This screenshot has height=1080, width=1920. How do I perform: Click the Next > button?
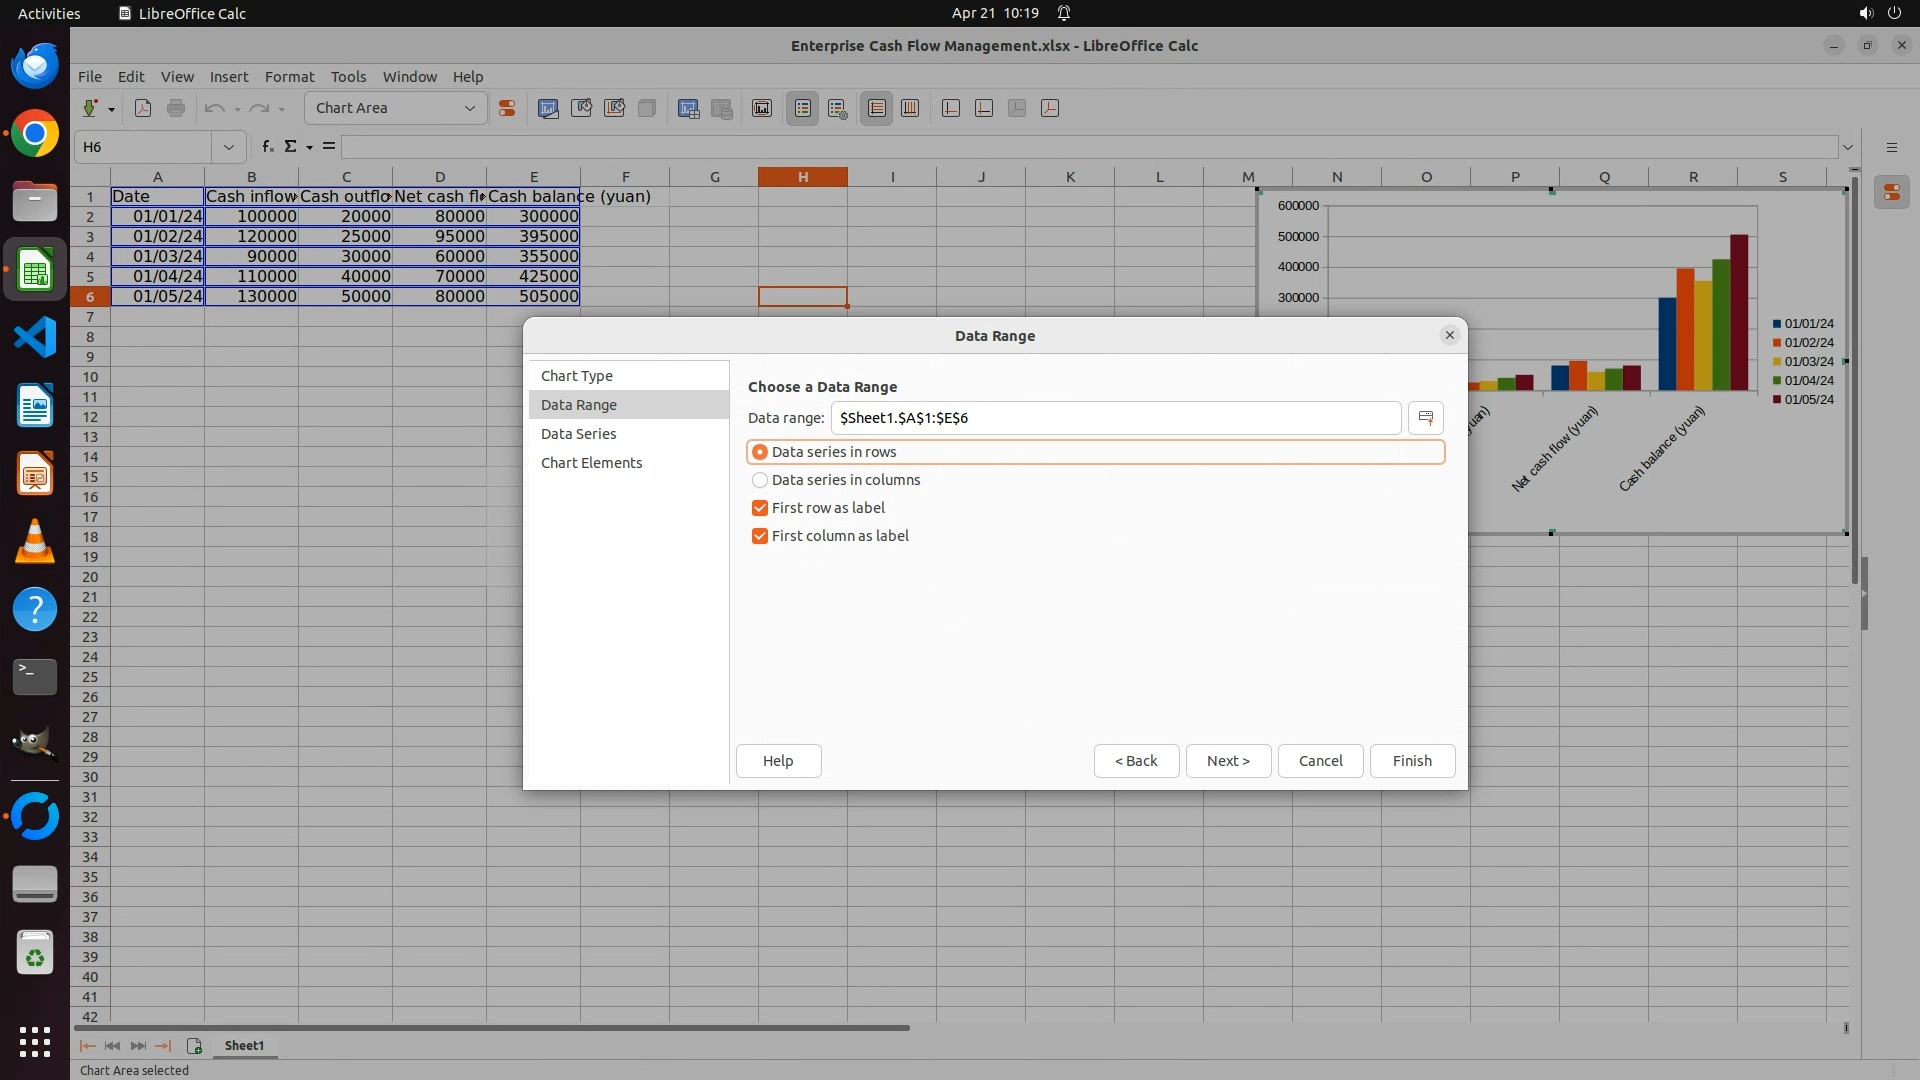(x=1227, y=761)
